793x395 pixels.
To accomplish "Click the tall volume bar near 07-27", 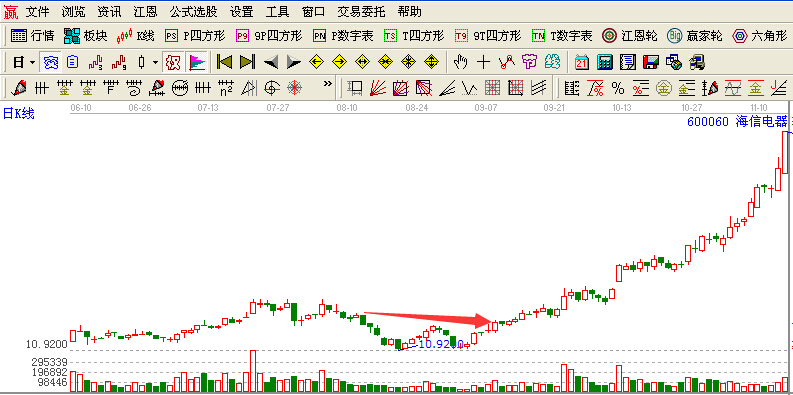I will (253, 371).
